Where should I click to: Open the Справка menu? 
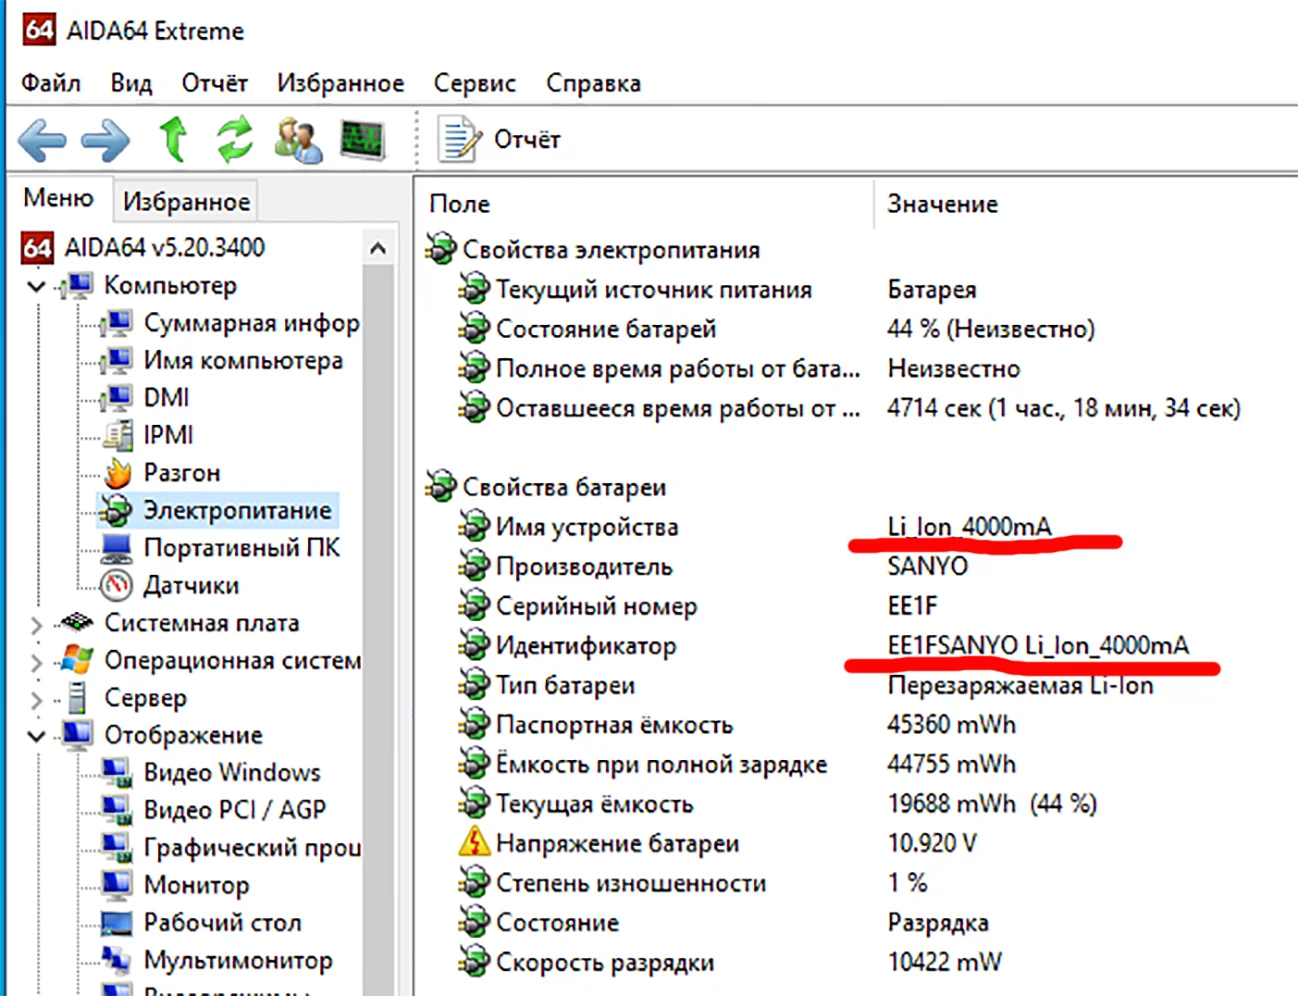(x=593, y=83)
